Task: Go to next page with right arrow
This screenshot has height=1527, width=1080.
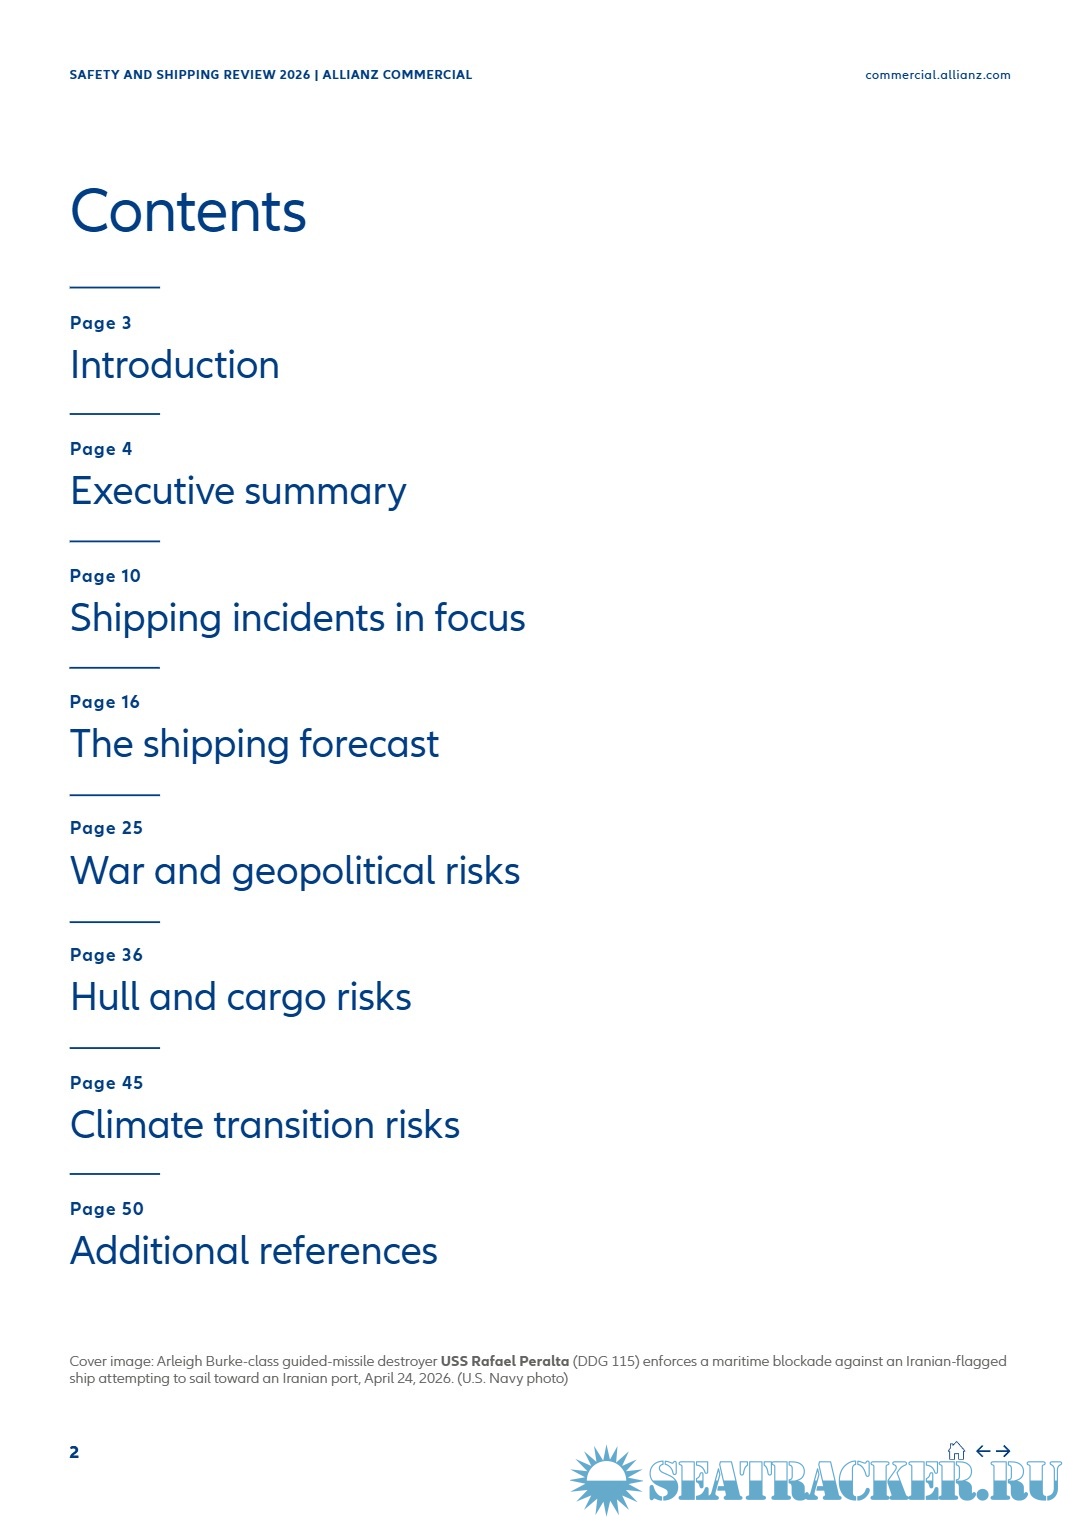Action: [x=1003, y=1451]
